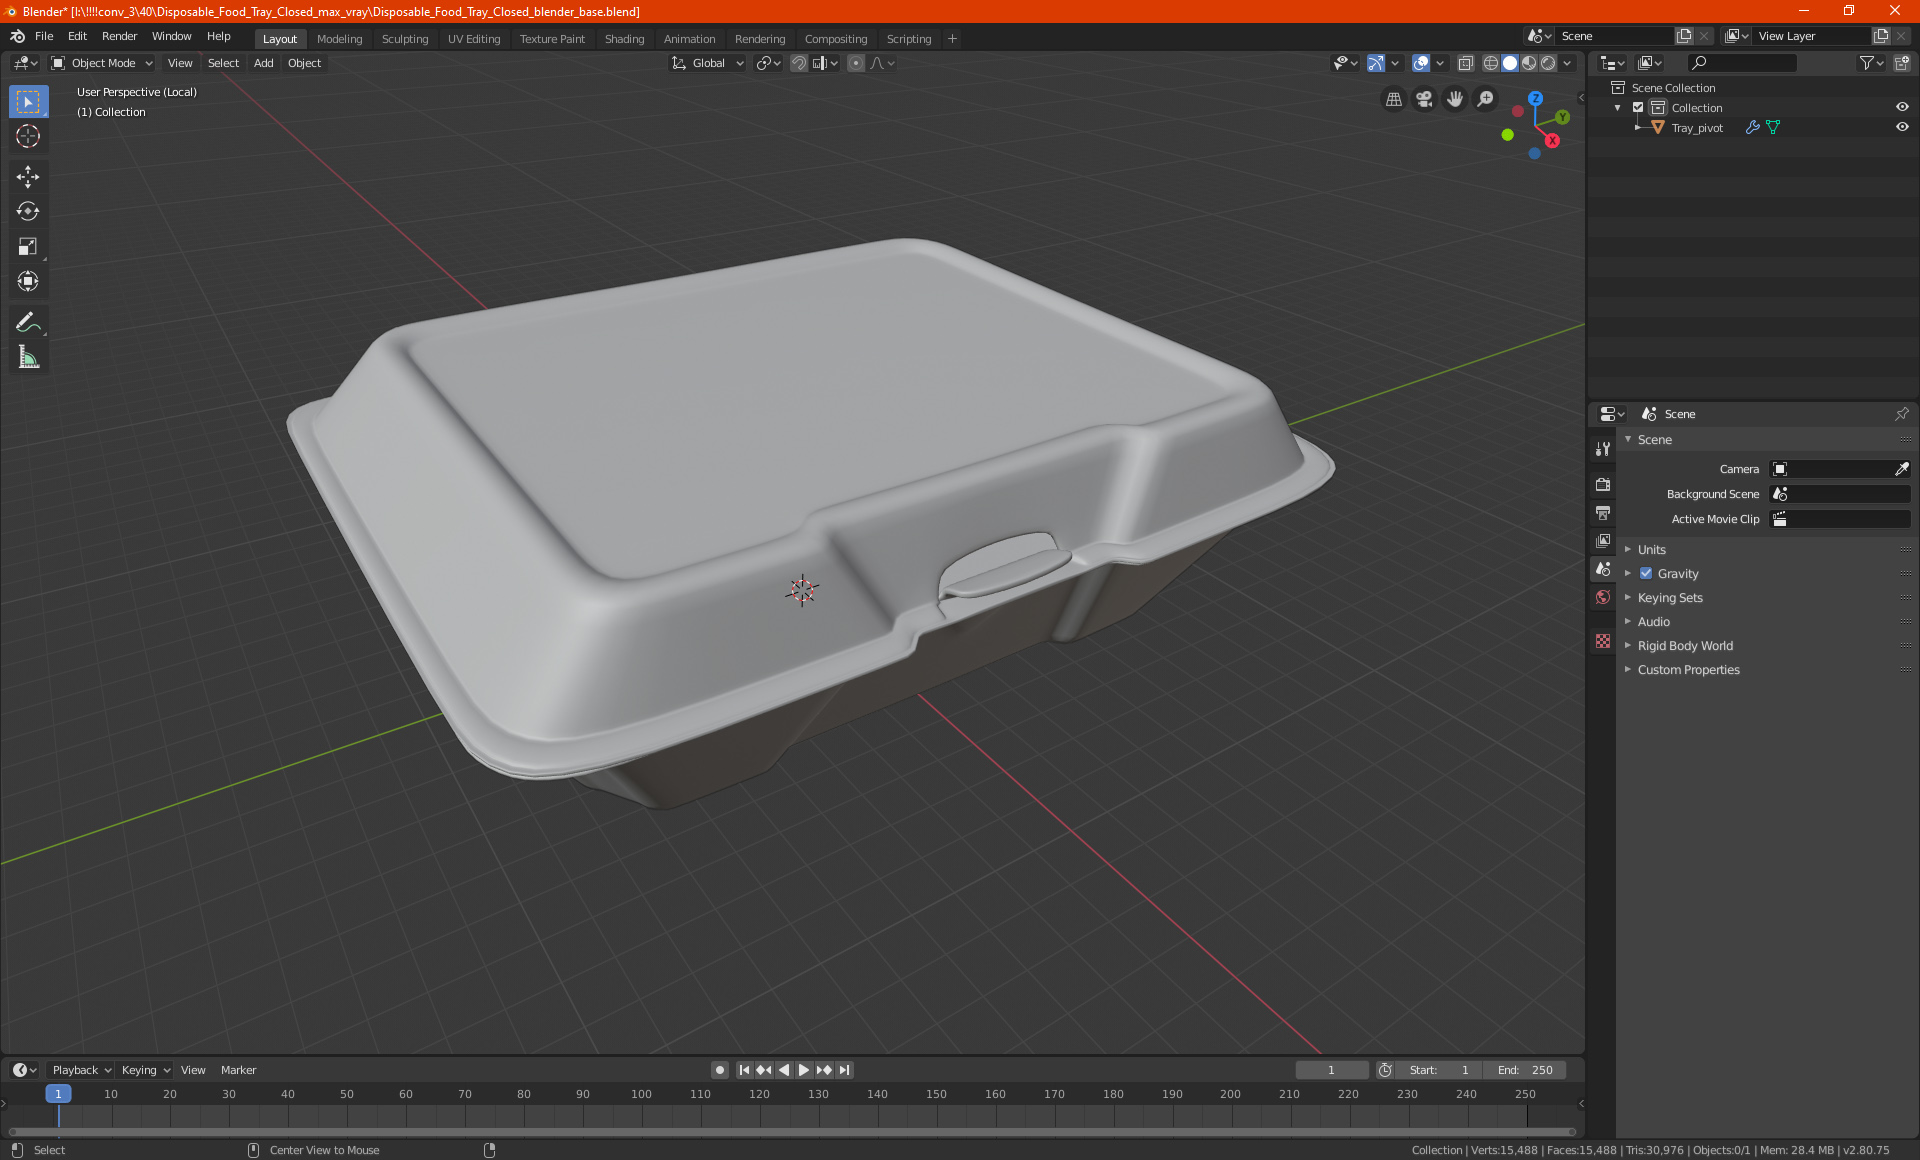Toggle proportional editing
Screen dimensions: 1920x1160
point(856,63)
